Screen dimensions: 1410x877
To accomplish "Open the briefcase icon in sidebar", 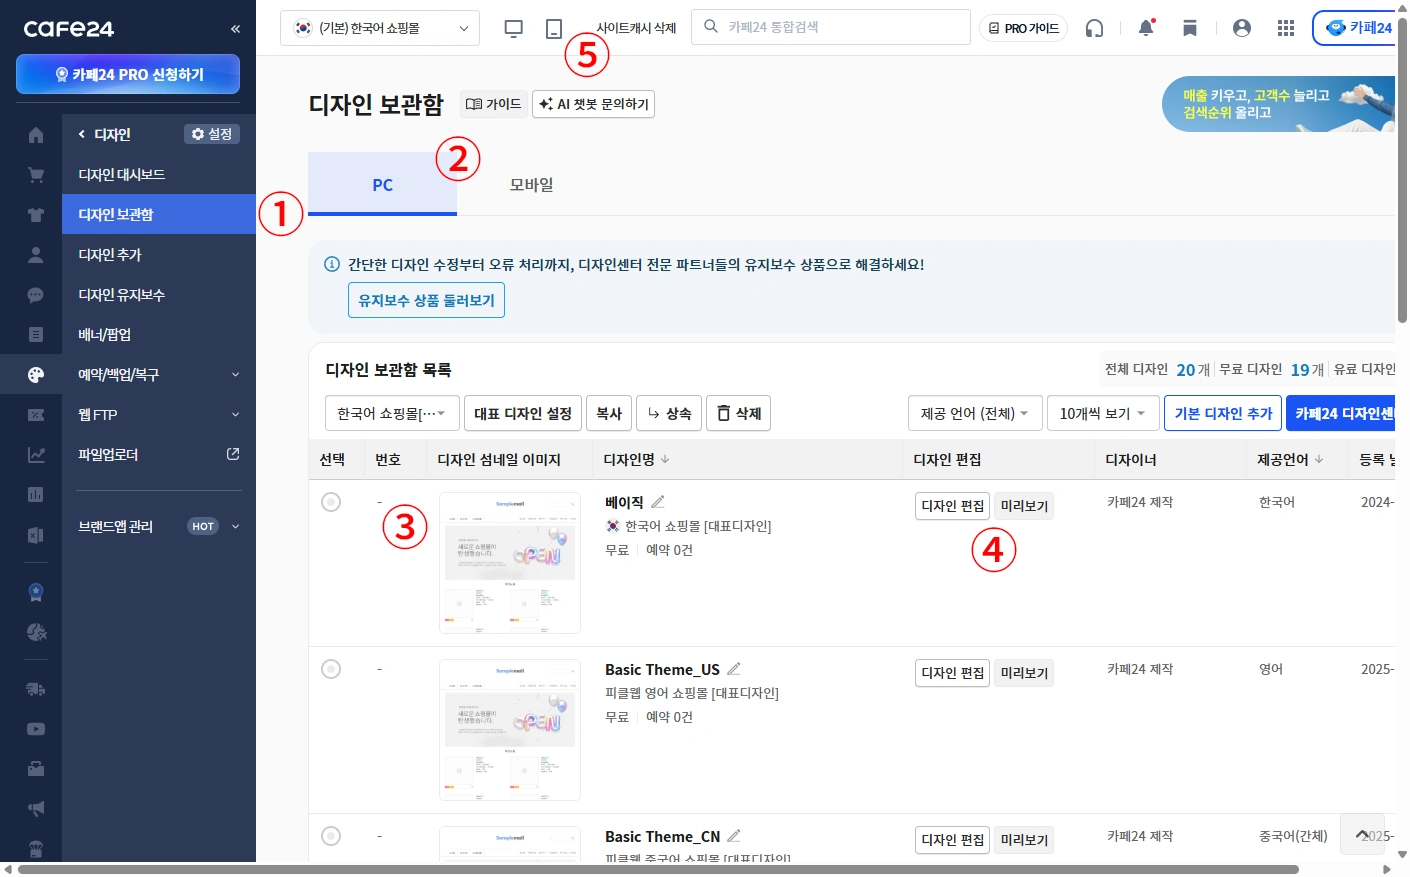I will [36, 769].
